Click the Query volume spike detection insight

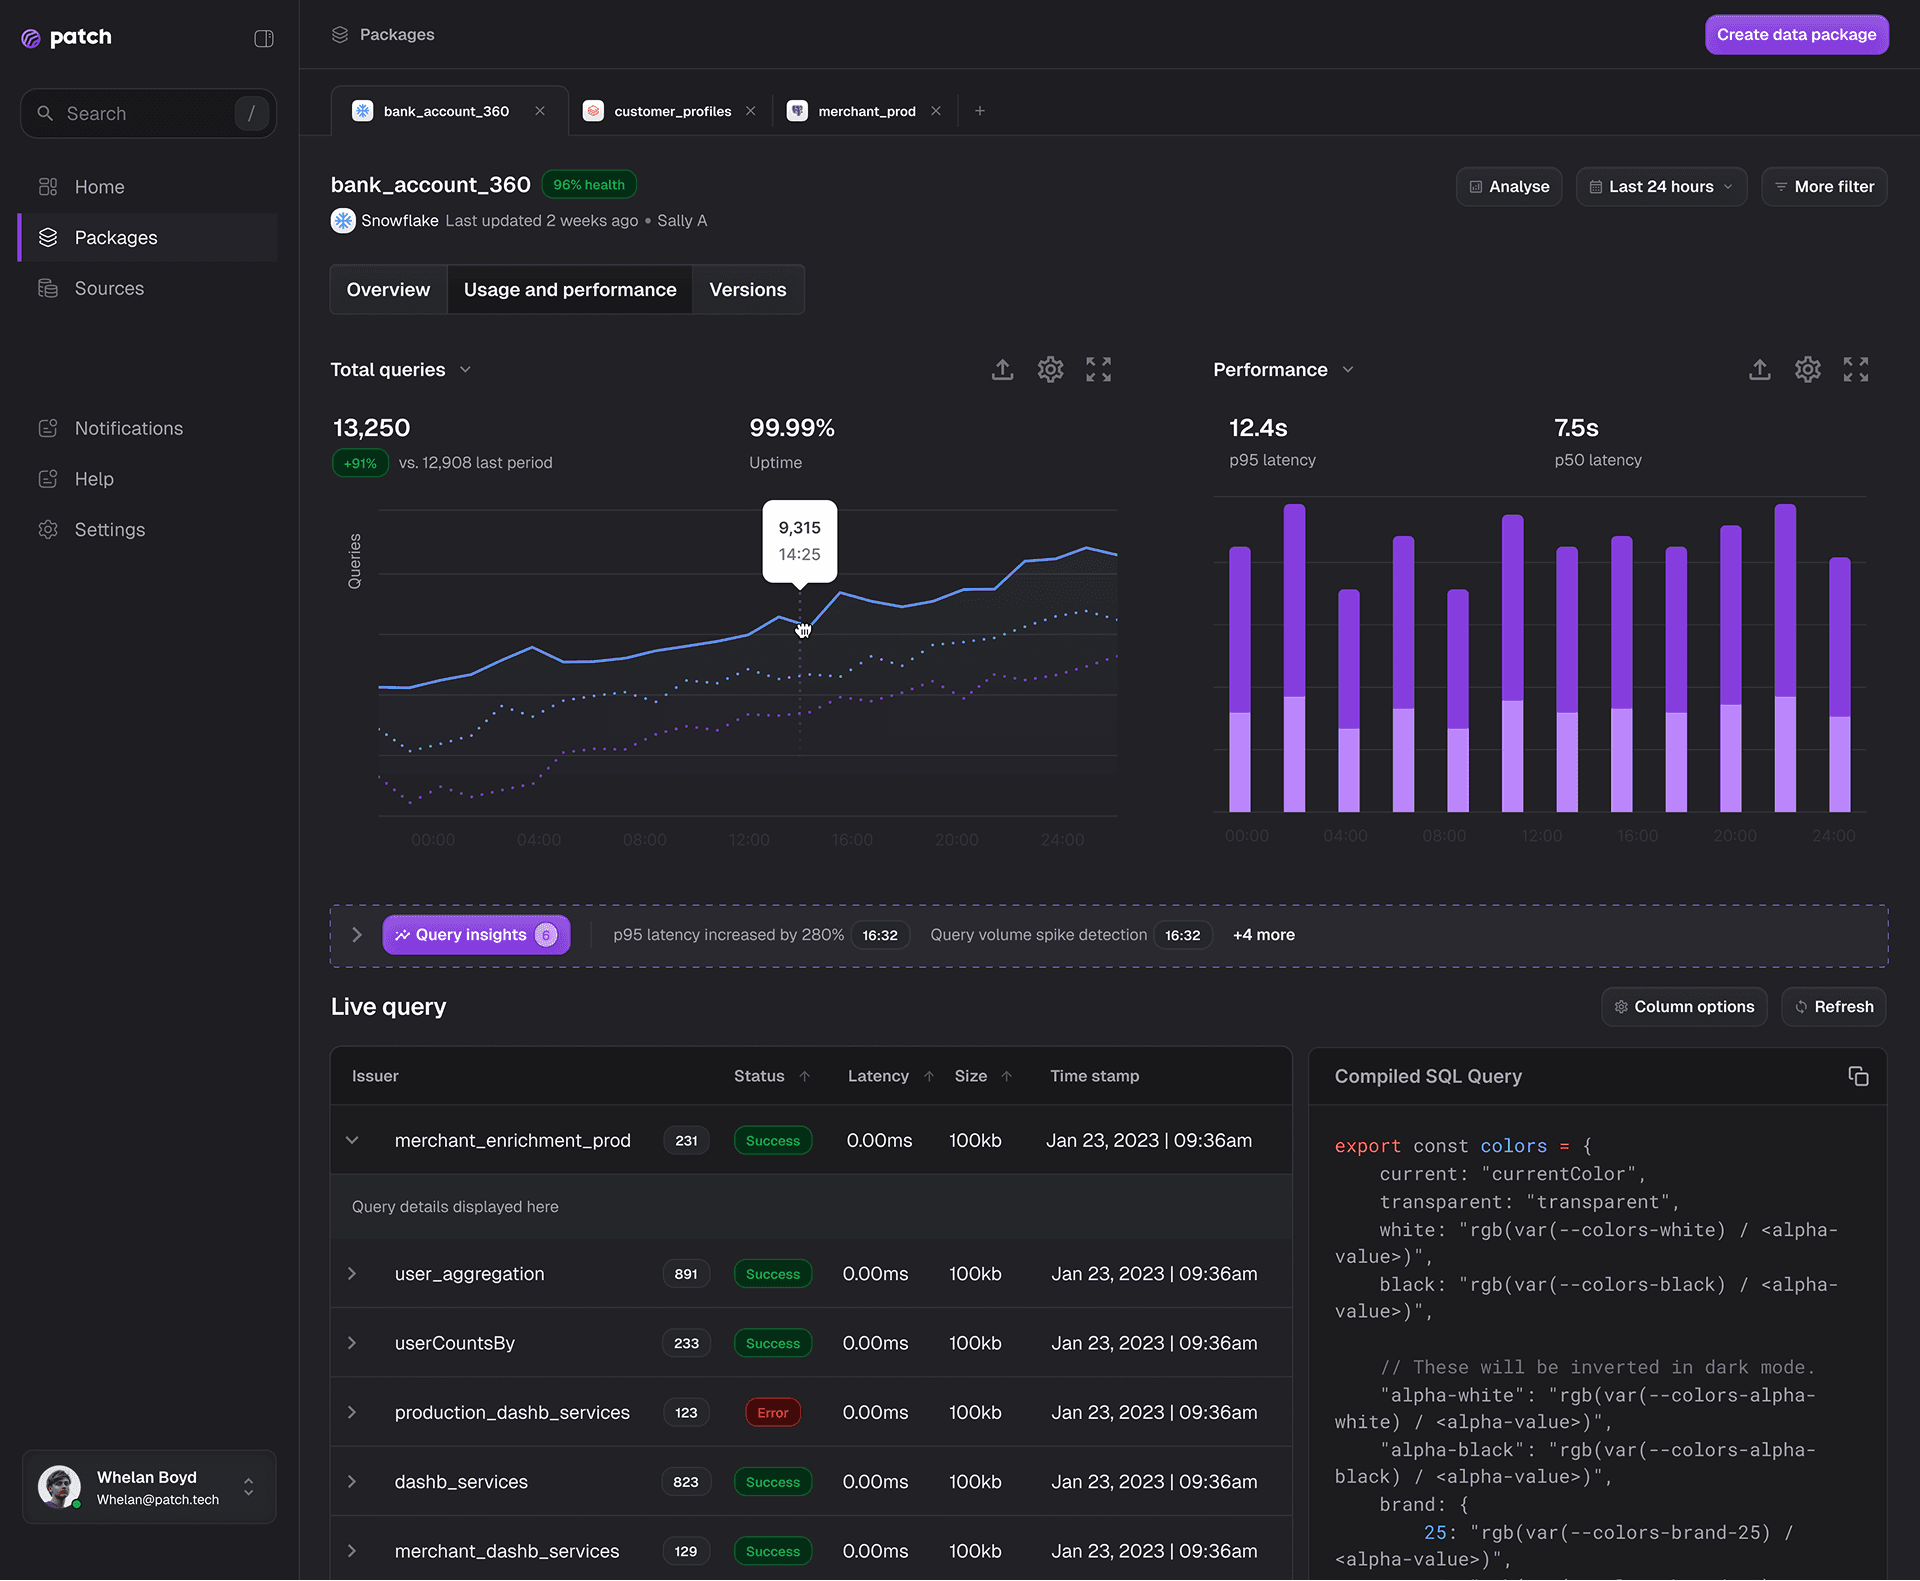(x=1039, y=935)
